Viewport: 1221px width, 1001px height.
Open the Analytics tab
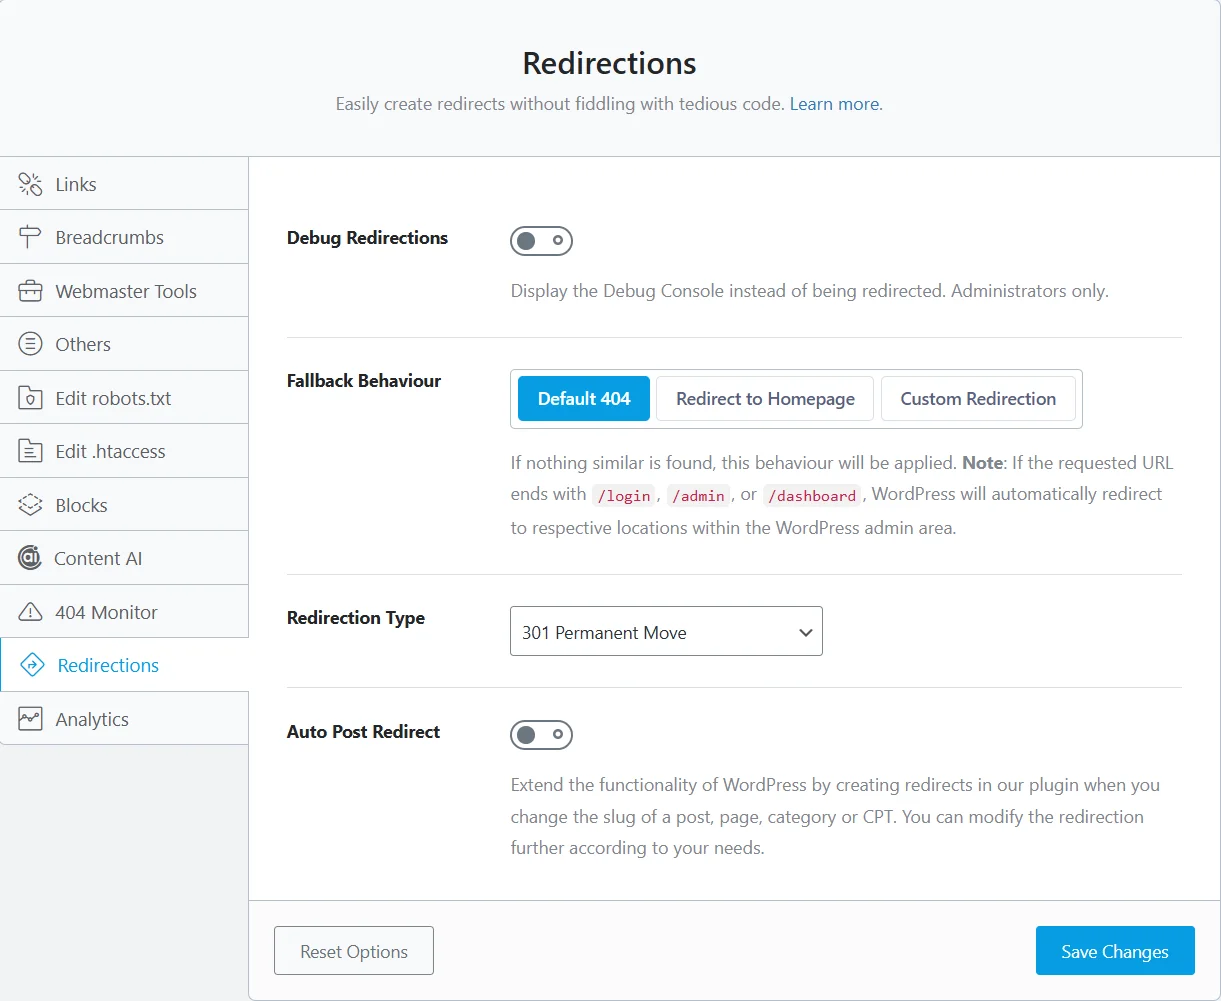point(124,719)
